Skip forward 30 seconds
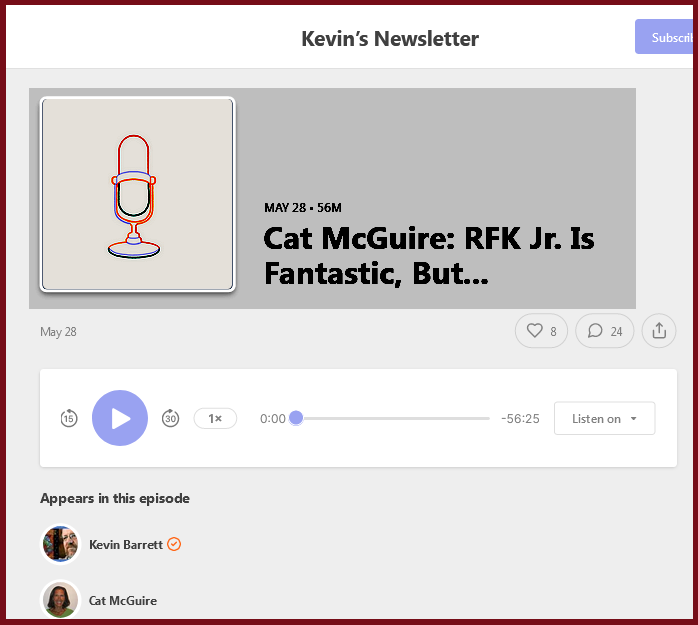Screen dimensions: 698x625 (170, 418)
